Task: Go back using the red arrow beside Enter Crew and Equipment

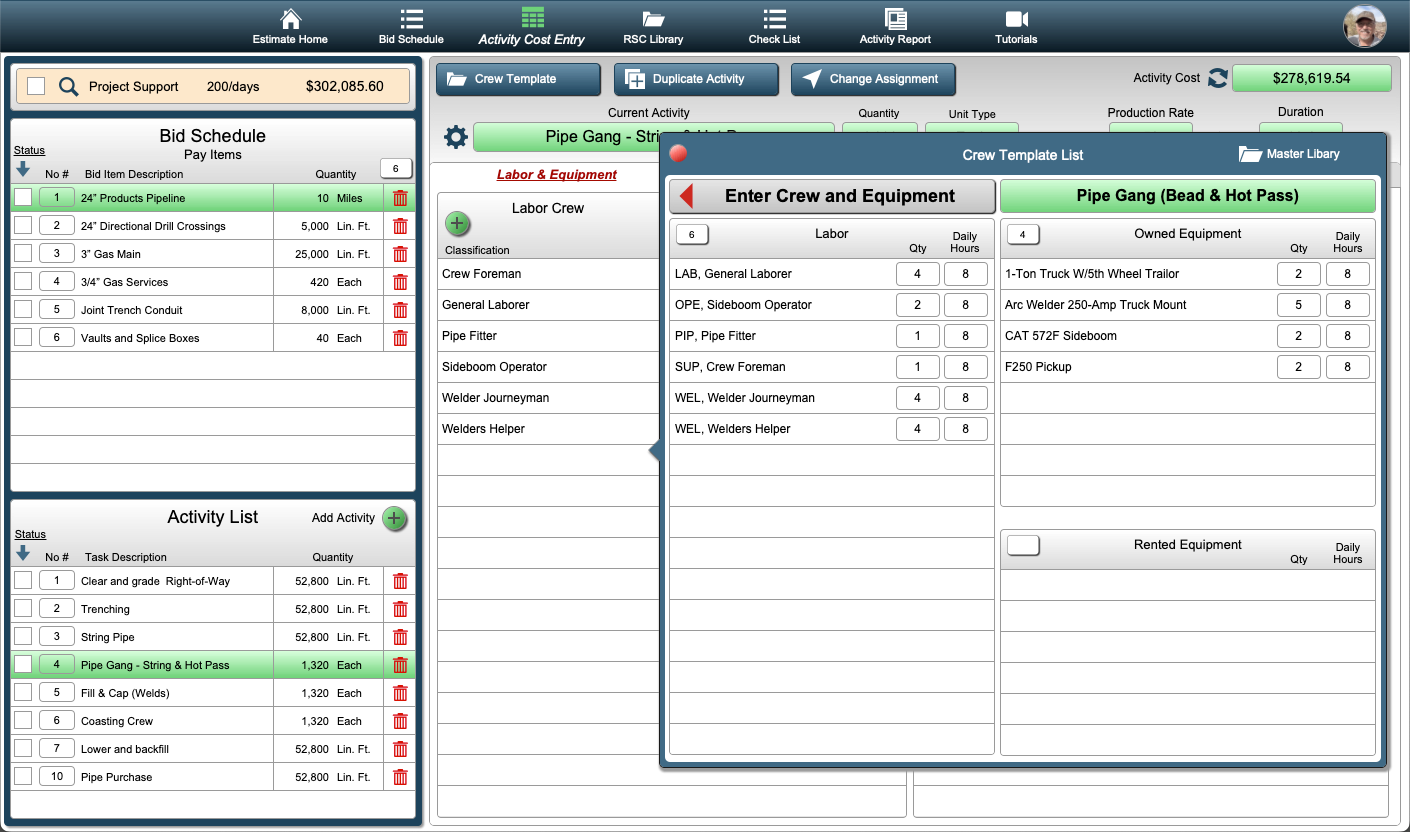Action: [686, 196]
